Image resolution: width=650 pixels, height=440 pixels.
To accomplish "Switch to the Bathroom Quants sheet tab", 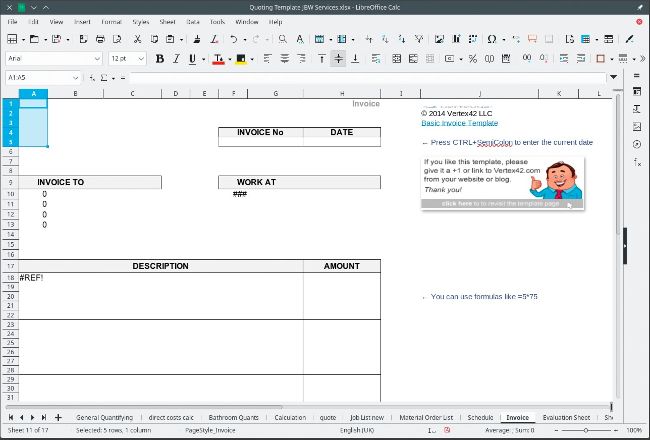I will 235,417.
